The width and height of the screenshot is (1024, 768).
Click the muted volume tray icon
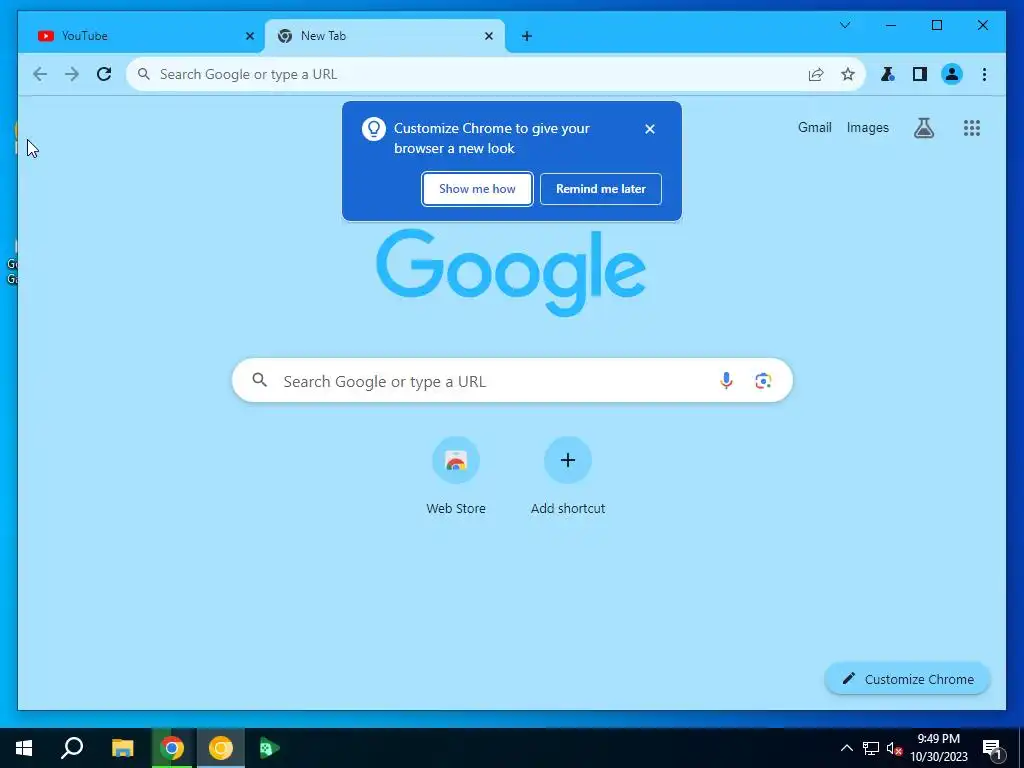pos(893,748)
